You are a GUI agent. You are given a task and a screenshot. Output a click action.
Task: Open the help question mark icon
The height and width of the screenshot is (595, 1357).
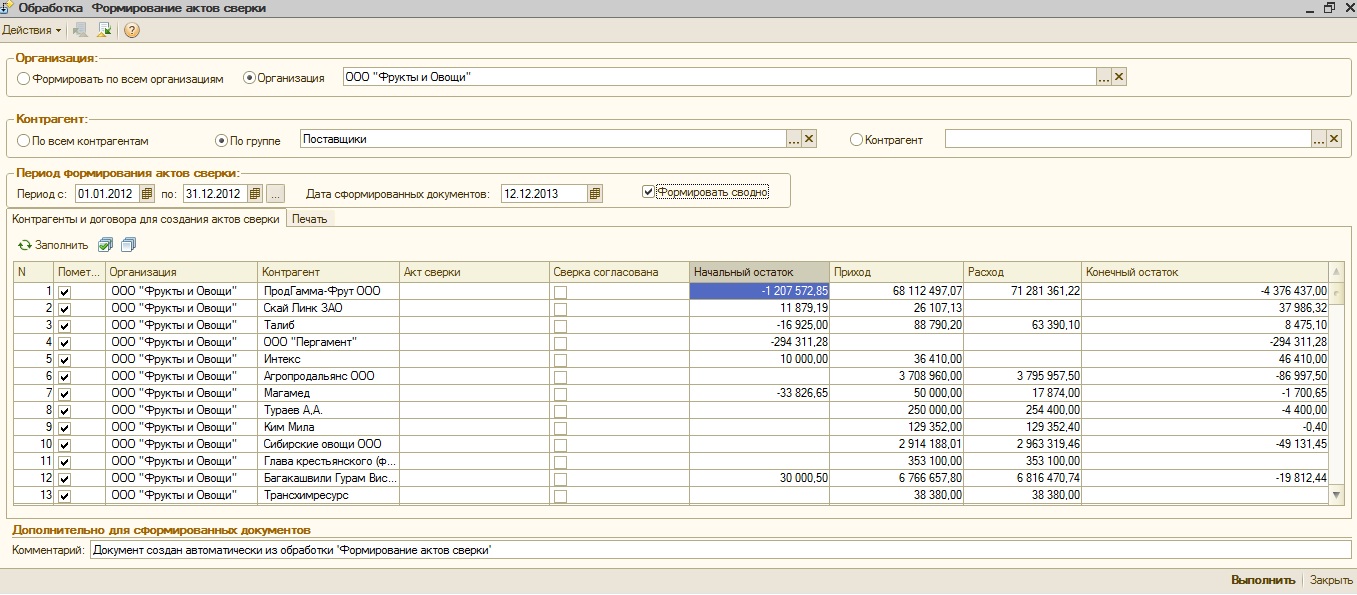coord(132,30)
